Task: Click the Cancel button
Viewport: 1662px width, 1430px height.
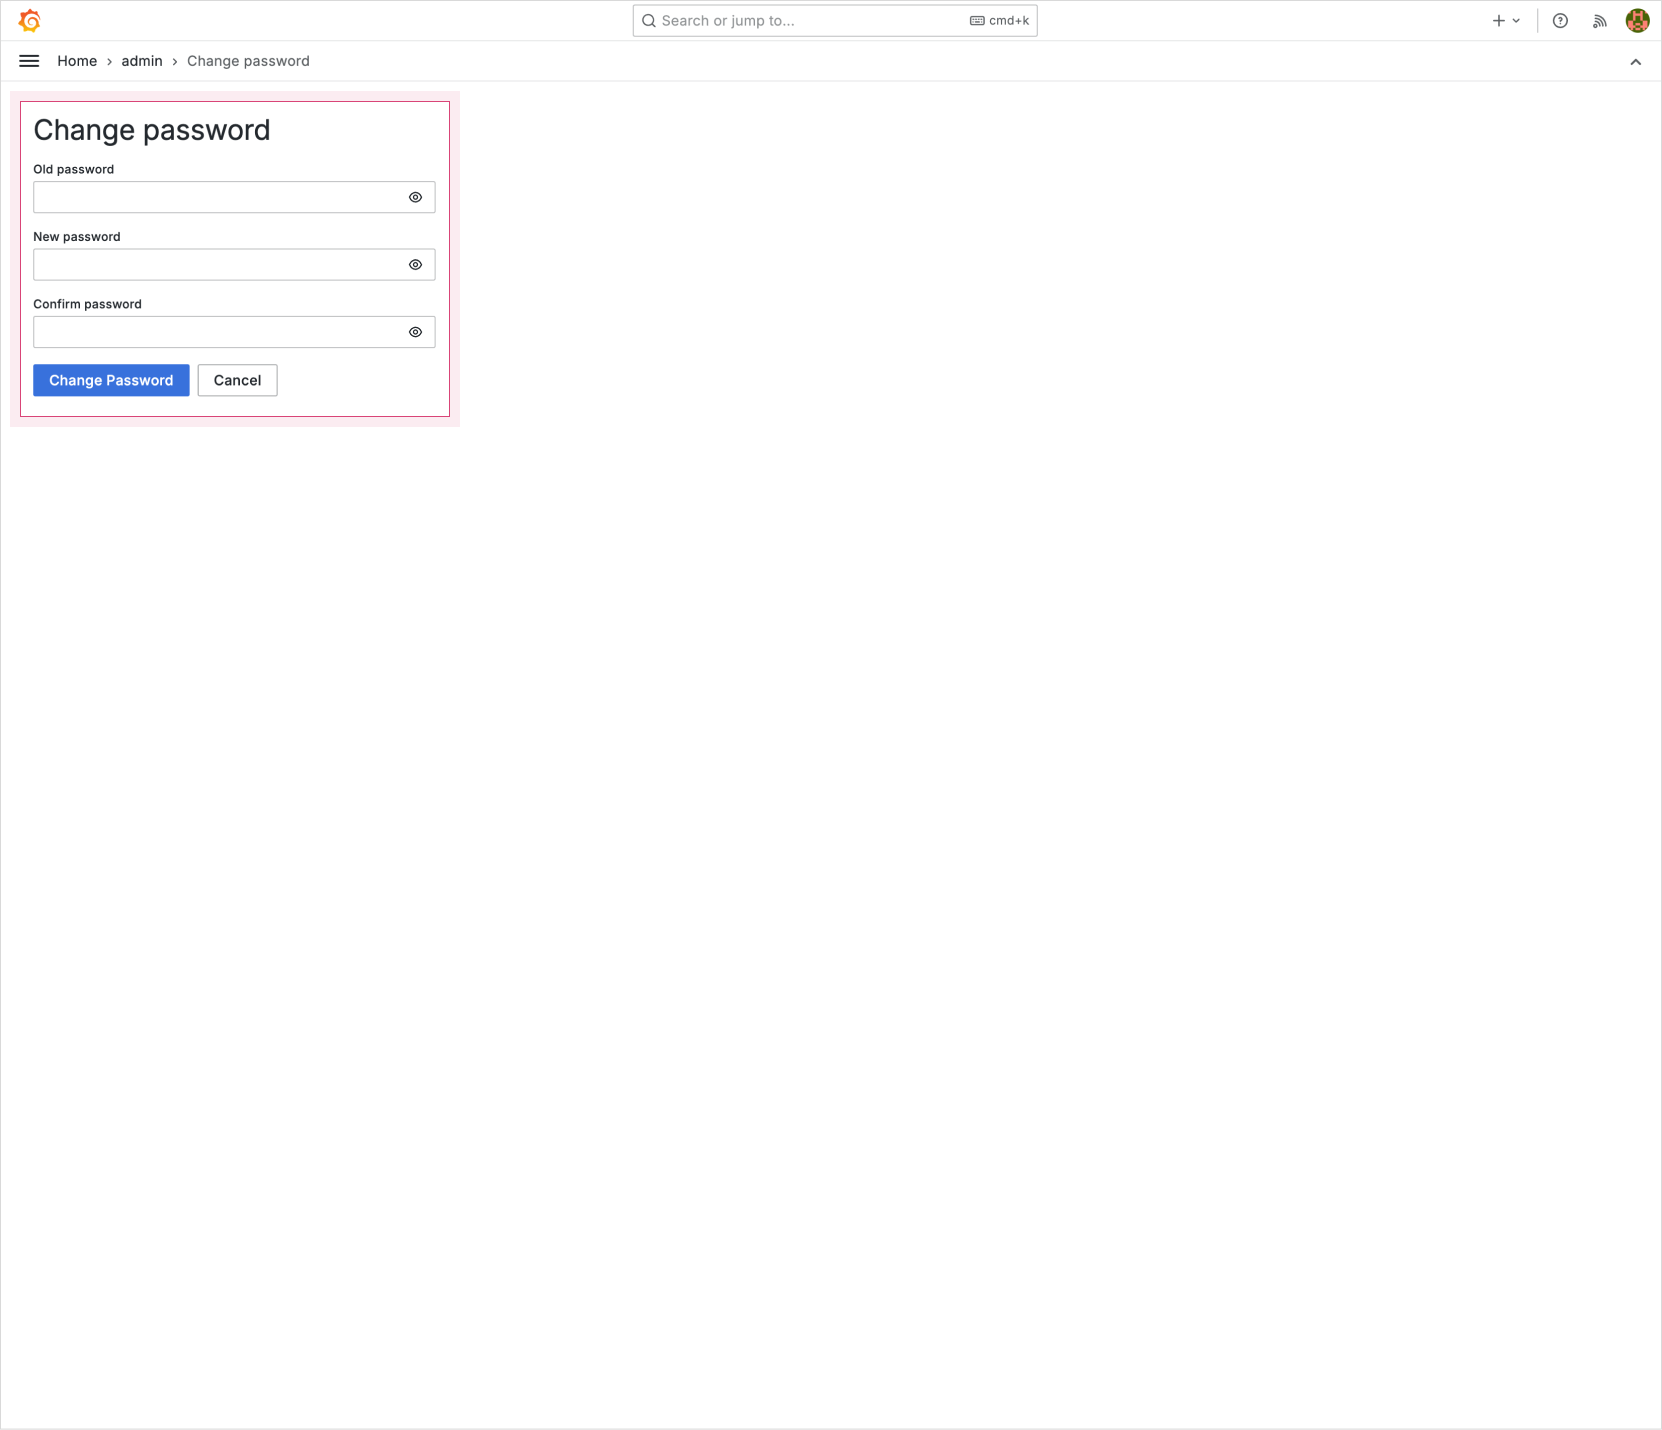Action: coord(237,380)
